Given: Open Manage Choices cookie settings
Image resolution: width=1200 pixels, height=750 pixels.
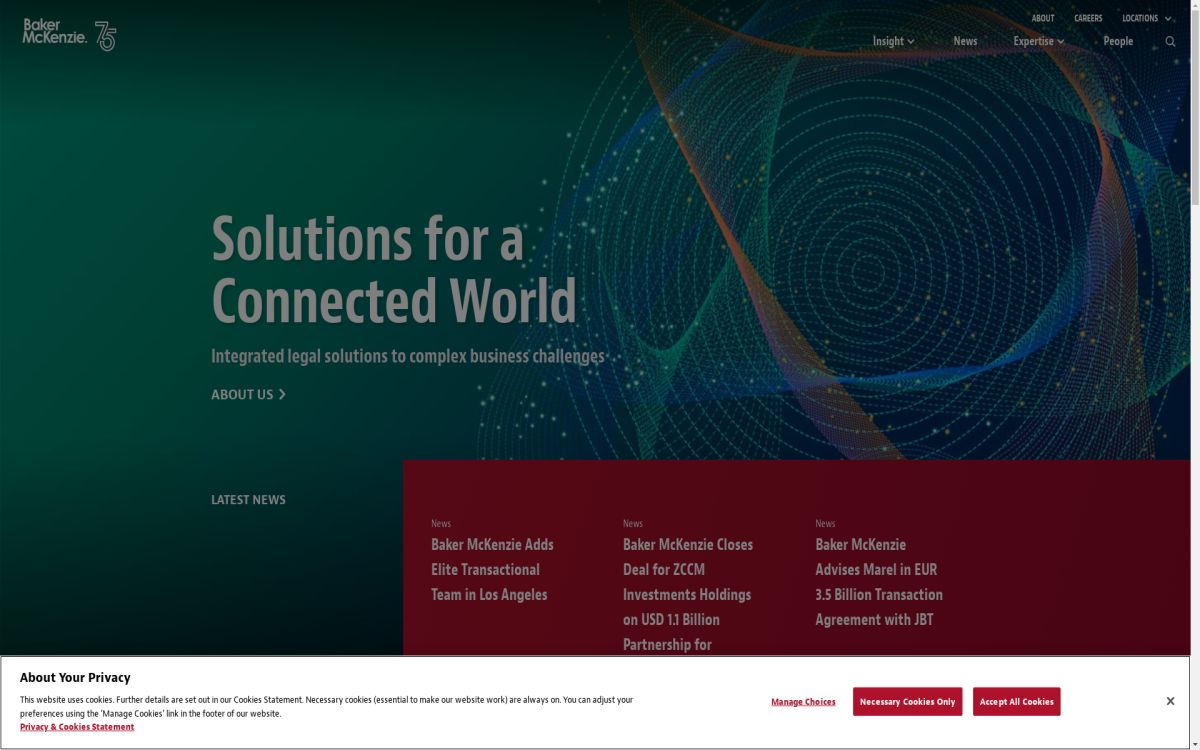Looking at the screenshot, I should tap(803, 702).
